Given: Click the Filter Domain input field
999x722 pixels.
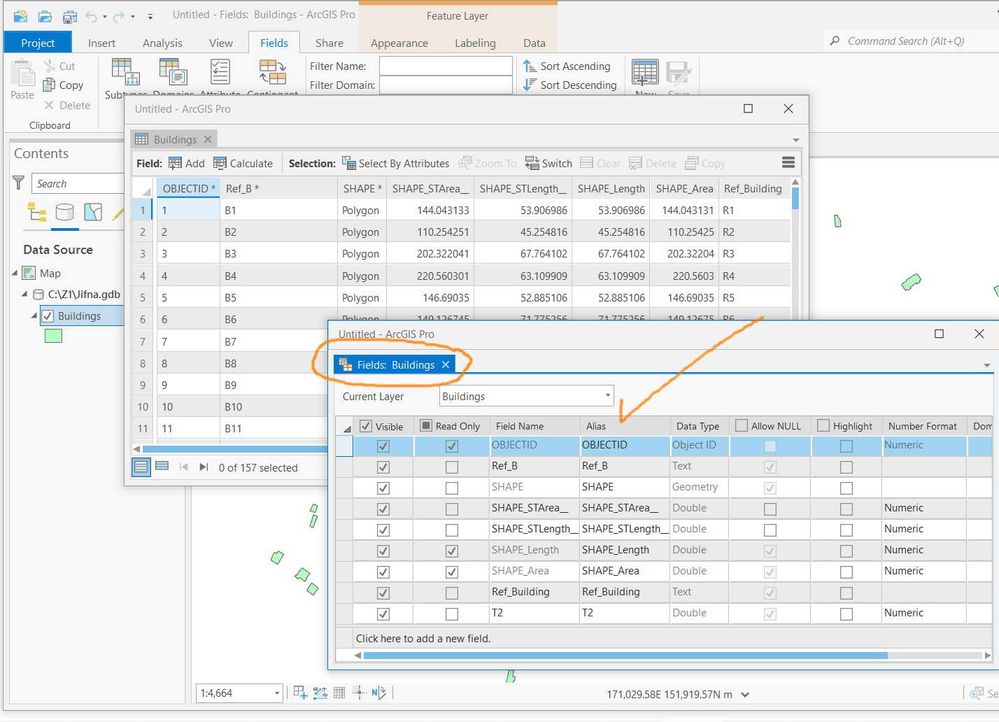Looking at the screenshot, I should [x=445, y=85].
